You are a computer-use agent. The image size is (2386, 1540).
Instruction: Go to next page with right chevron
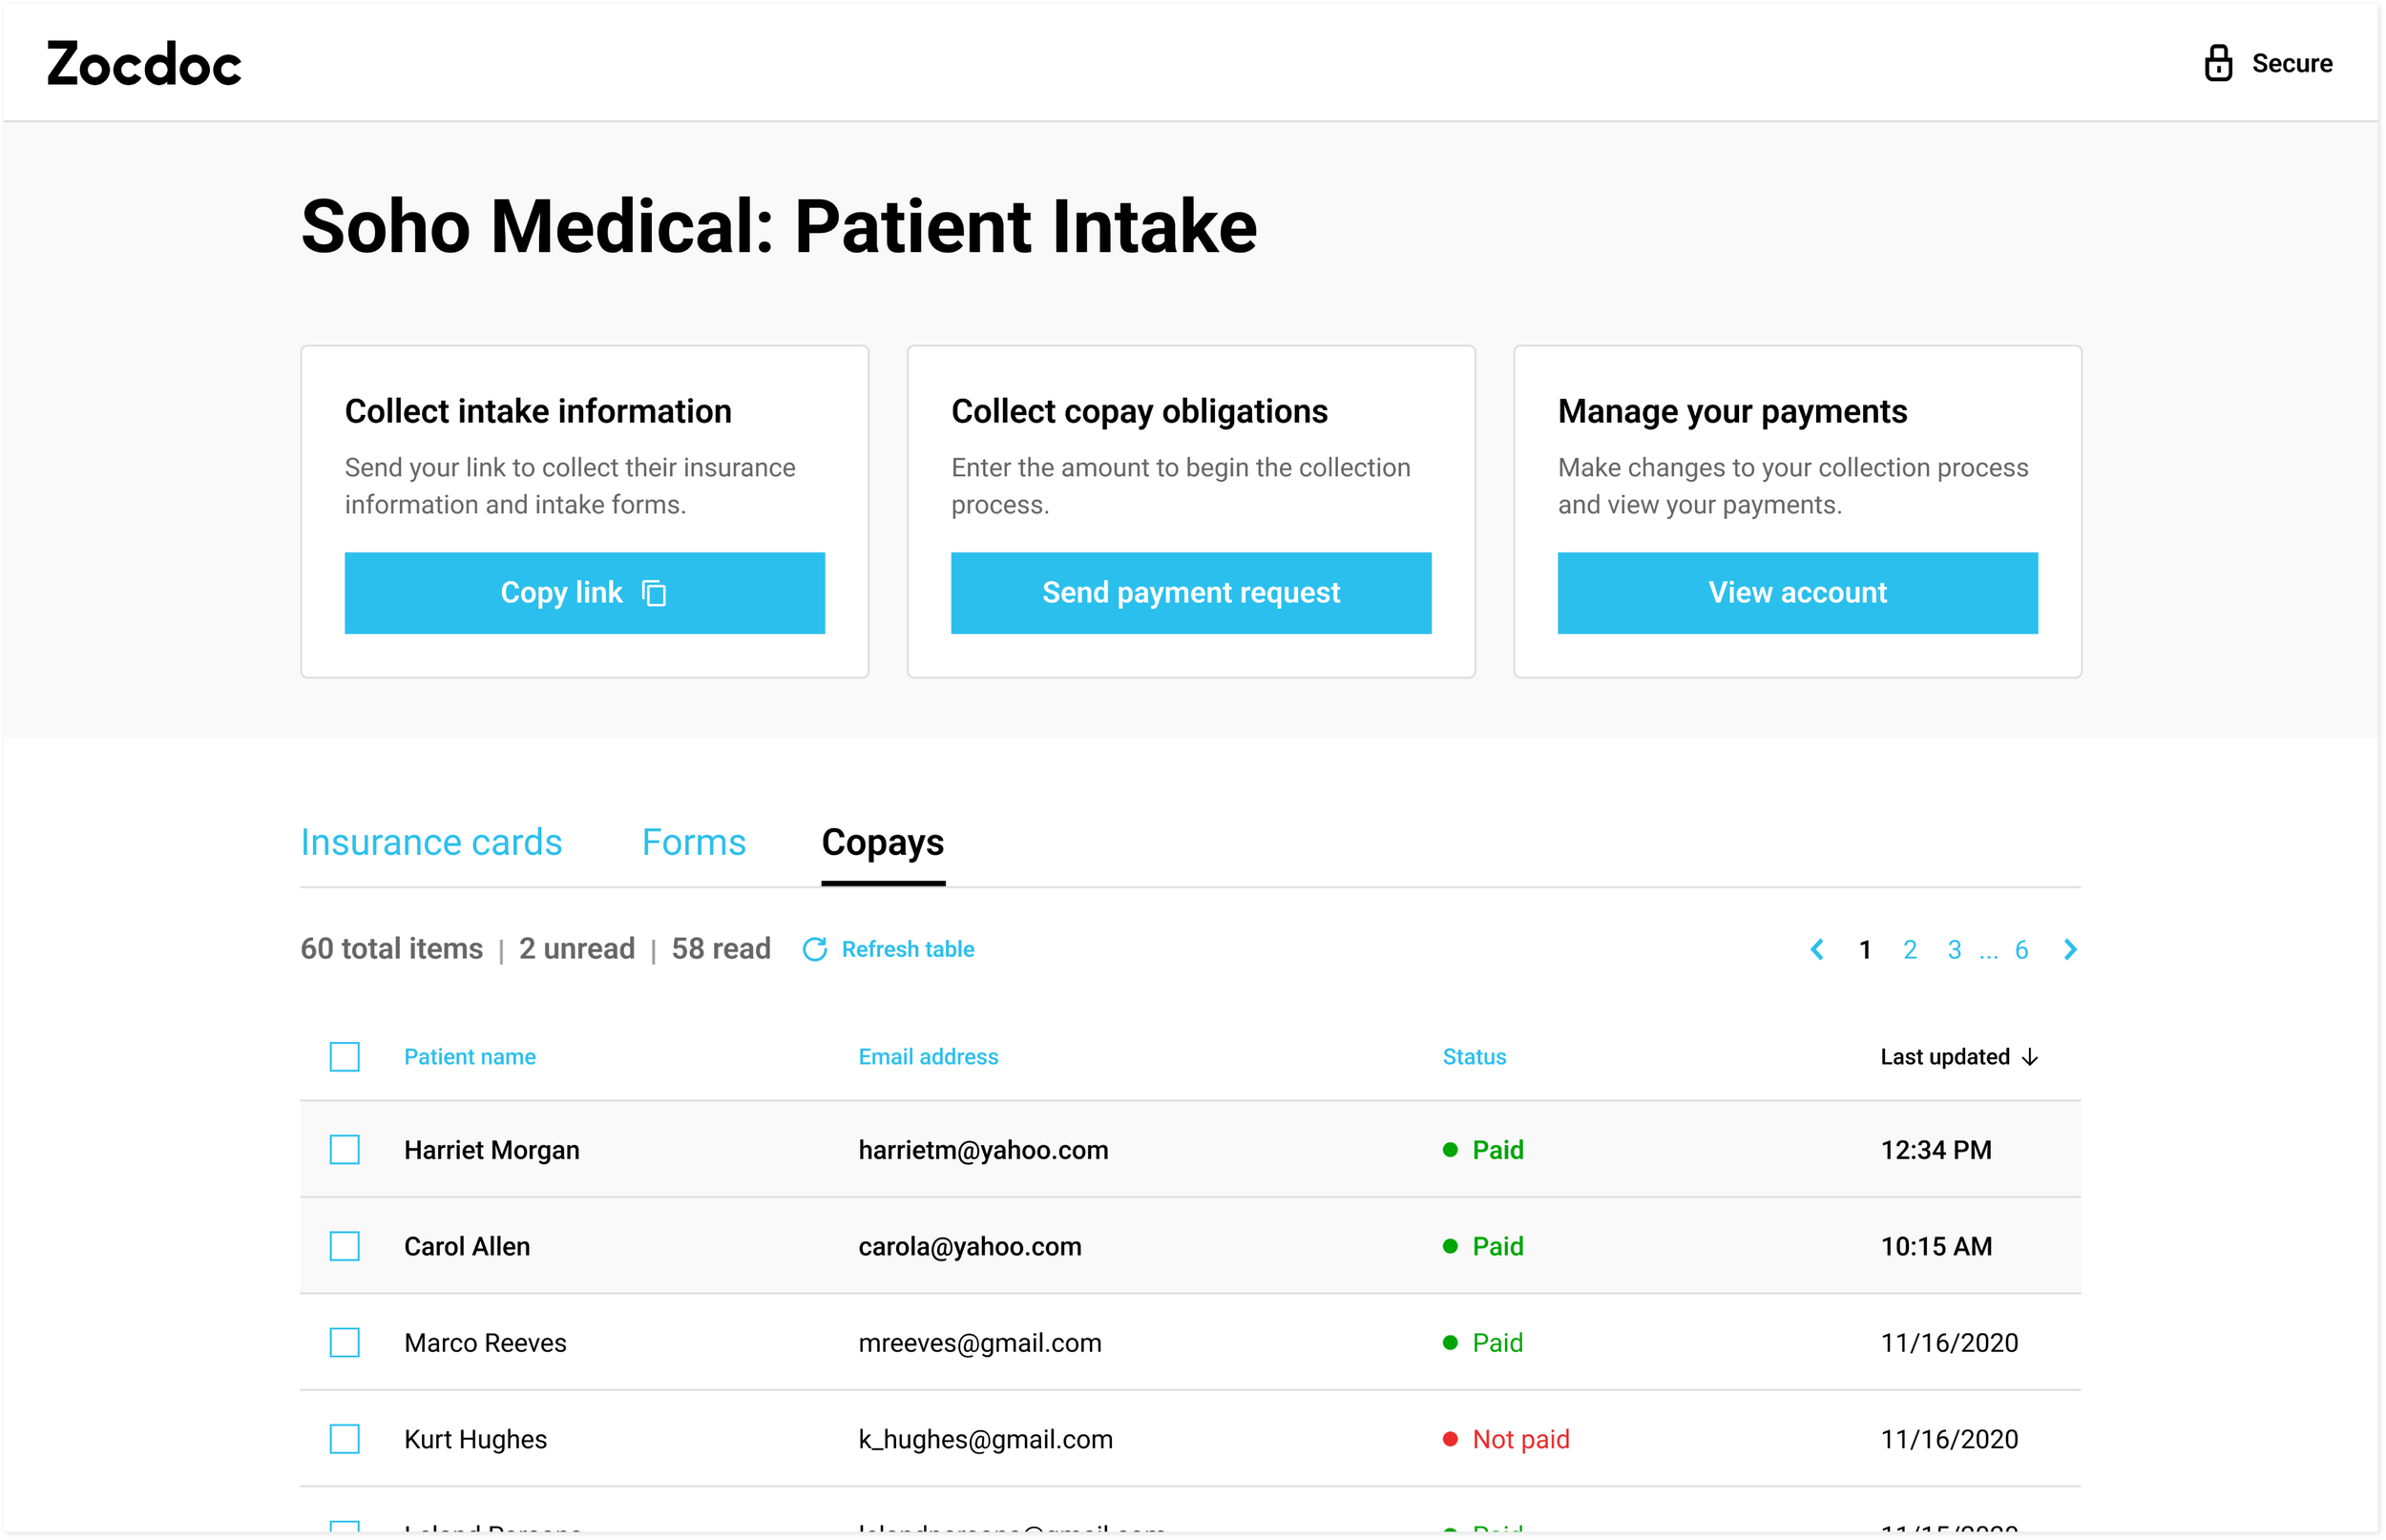click(2070, 949)
